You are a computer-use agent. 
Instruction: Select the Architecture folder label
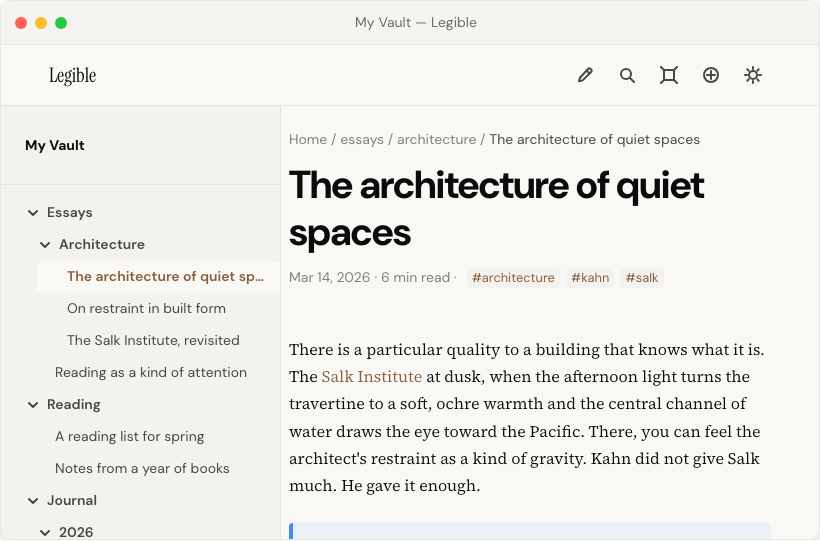coord(101,244)
